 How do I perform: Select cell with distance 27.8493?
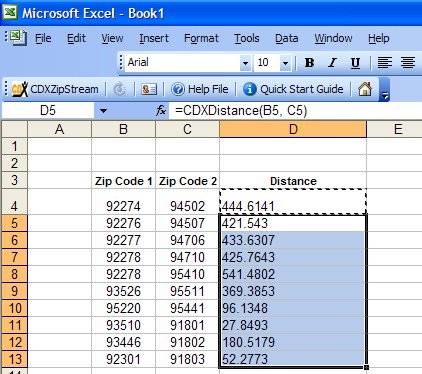[293, 325]
